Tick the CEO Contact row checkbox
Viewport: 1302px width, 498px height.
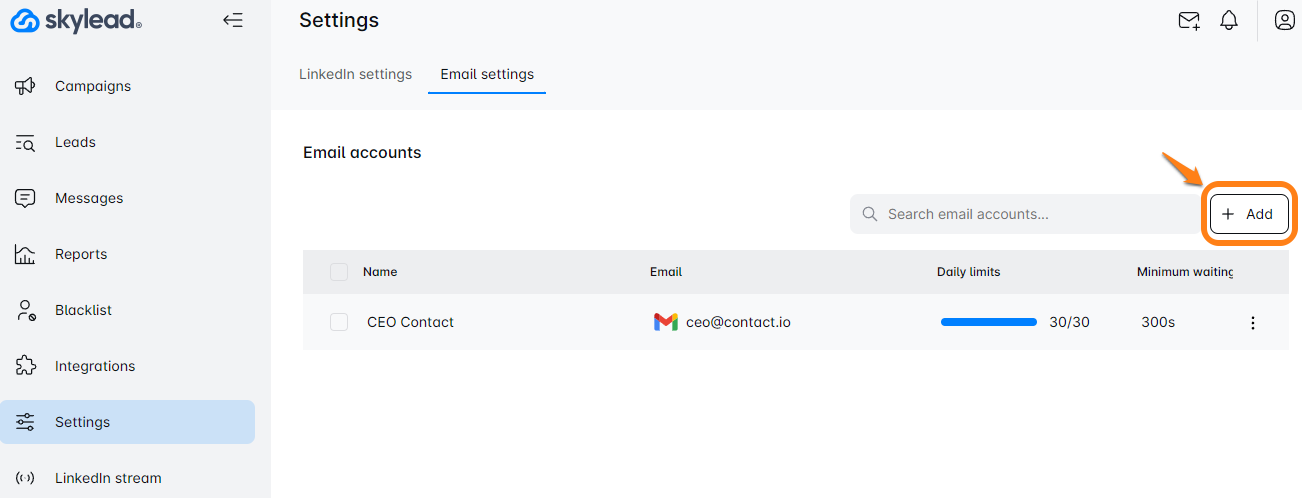click(339, 322)
